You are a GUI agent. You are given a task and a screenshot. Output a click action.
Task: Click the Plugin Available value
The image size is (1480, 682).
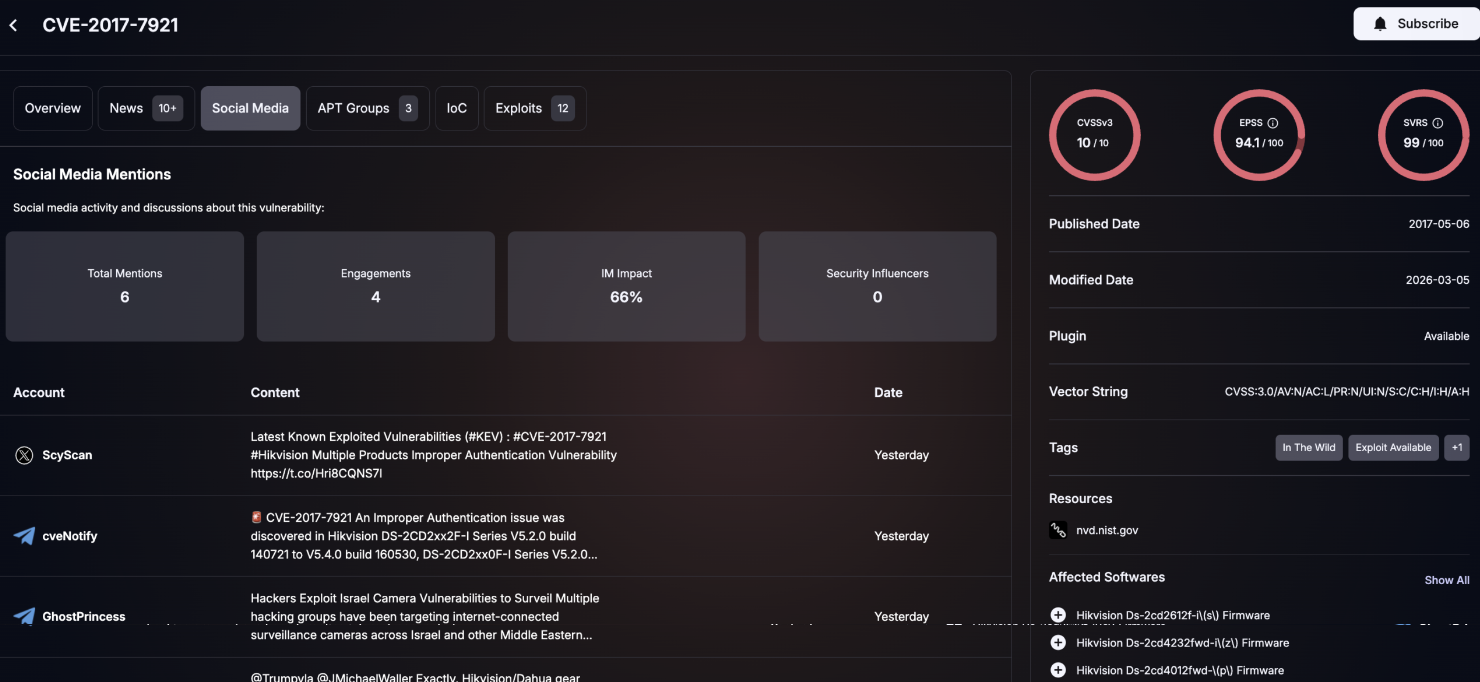pos(1447,336)
